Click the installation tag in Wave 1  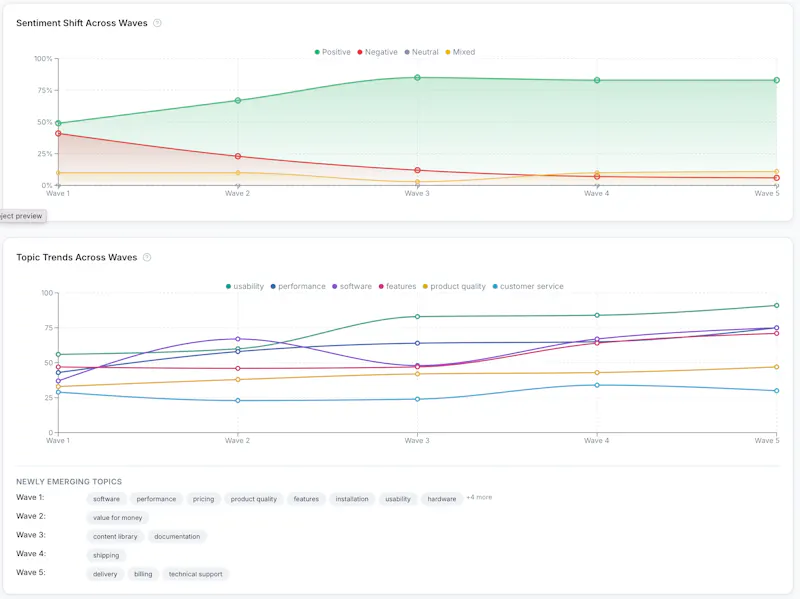[352, 499]
